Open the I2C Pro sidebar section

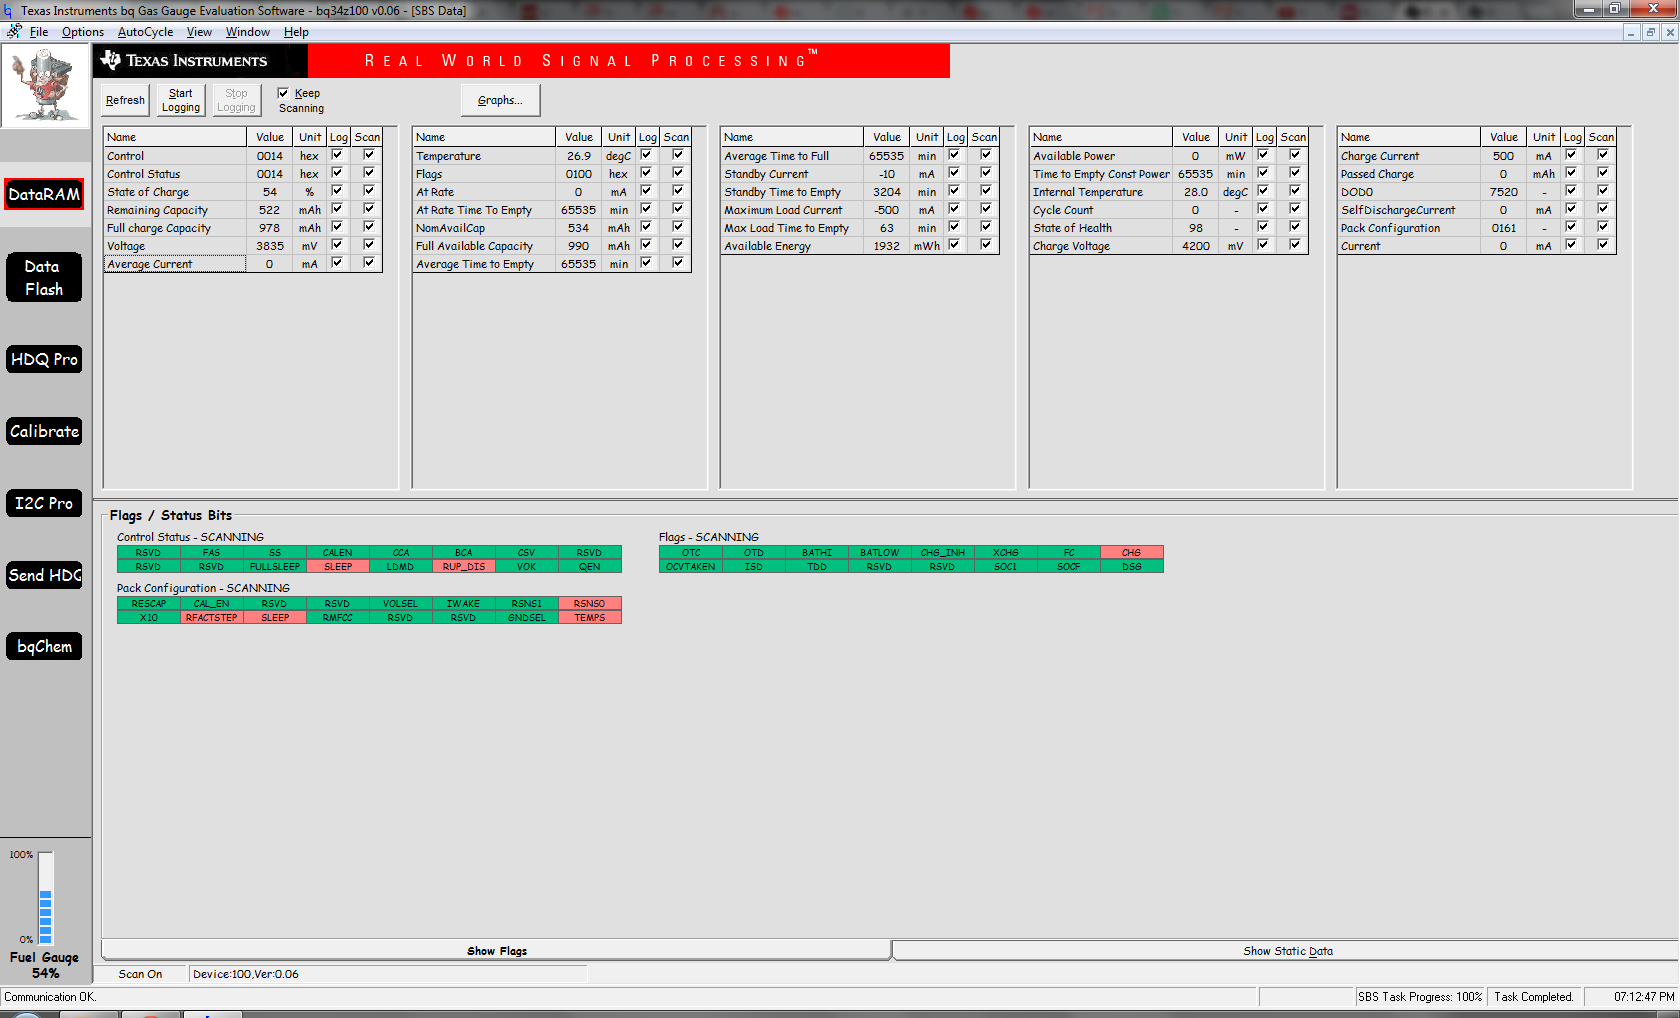(44, 503)
